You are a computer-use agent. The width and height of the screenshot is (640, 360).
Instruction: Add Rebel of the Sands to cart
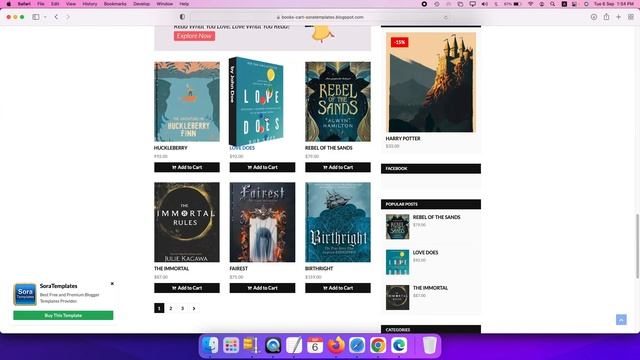(338, 167)
